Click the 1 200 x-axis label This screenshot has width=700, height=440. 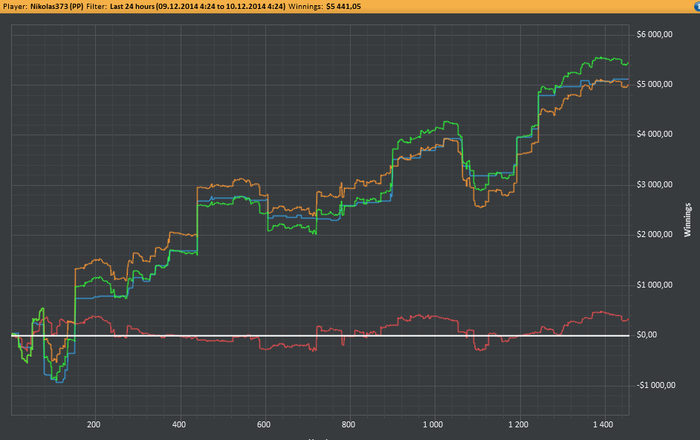click(518, 425)
